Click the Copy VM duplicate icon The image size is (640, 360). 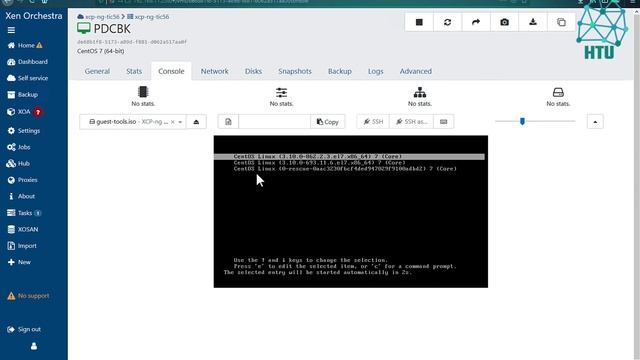coord(561,22)
